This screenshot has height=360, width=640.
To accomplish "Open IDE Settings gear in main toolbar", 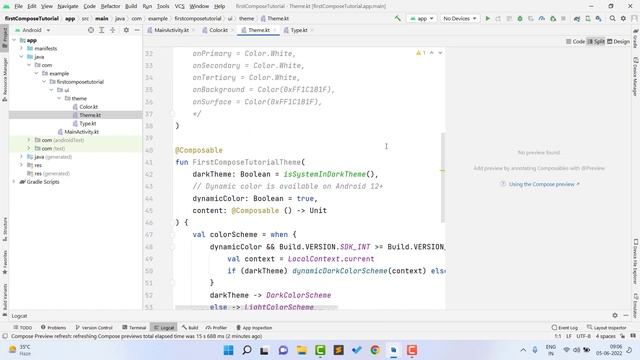I will (623, 18).
